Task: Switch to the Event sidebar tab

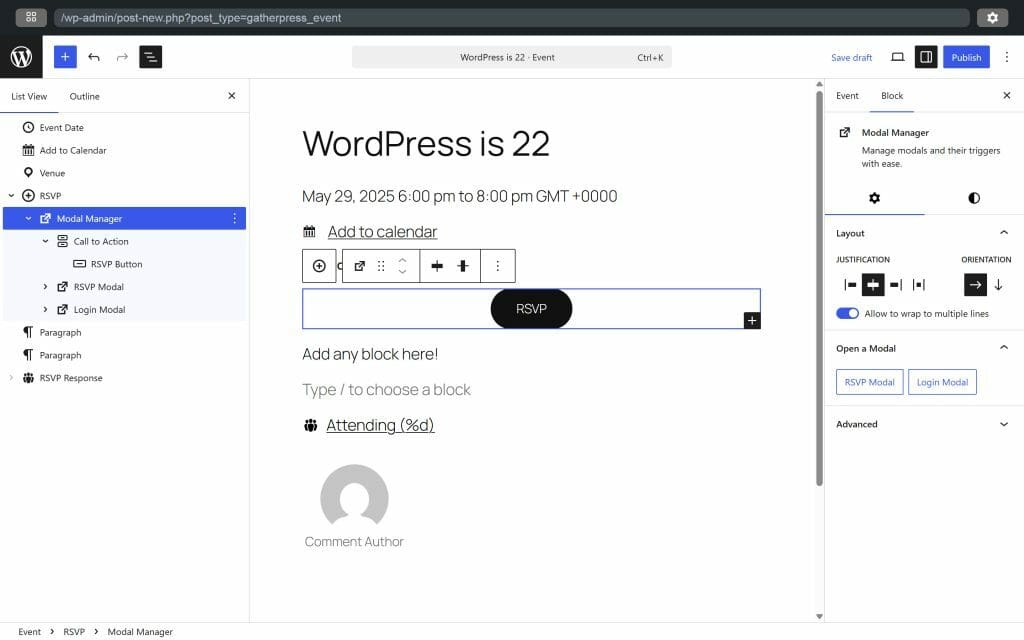Action: (847, 96)
